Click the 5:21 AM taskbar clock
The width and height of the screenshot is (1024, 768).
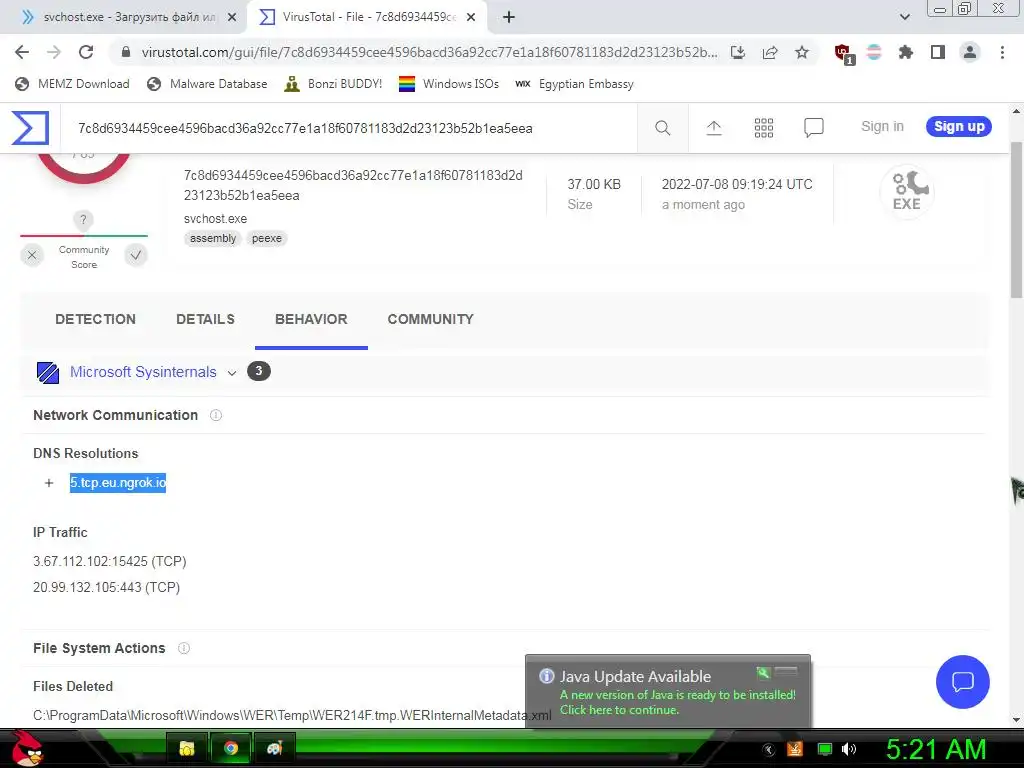click(x=936, y=749)
